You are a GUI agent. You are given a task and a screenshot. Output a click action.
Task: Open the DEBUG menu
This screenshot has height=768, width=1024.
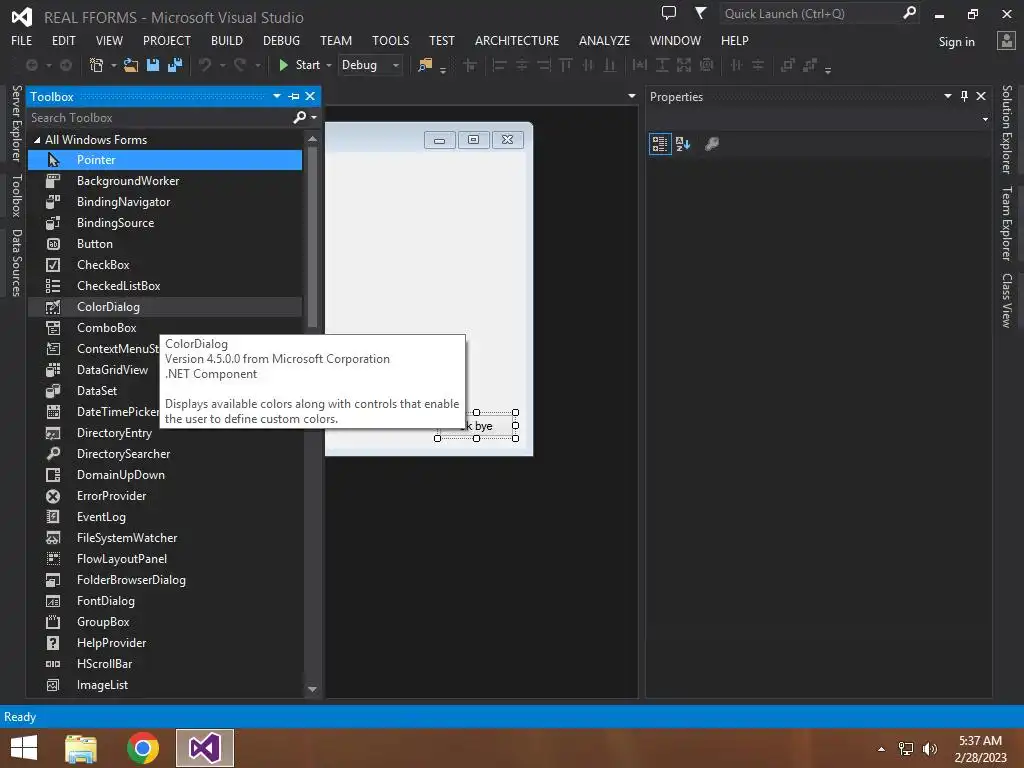point(281,40)
